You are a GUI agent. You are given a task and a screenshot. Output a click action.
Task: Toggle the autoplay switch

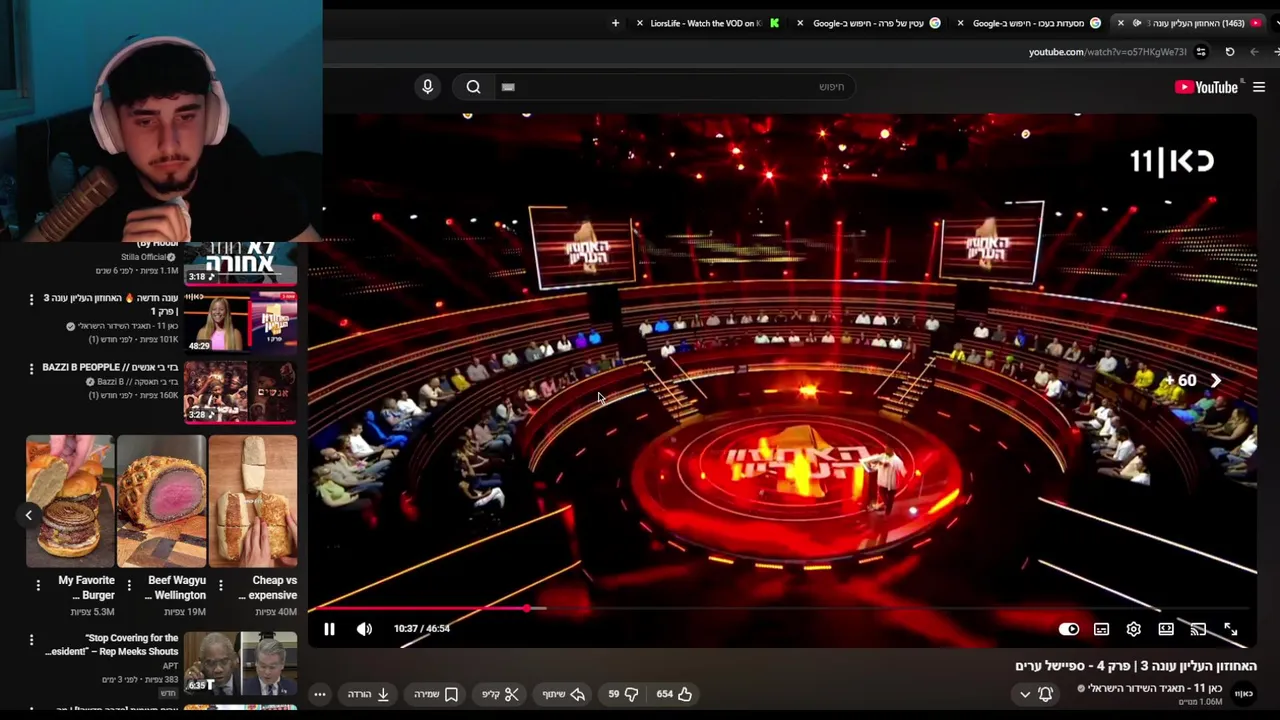click(x=1069, y=629)
